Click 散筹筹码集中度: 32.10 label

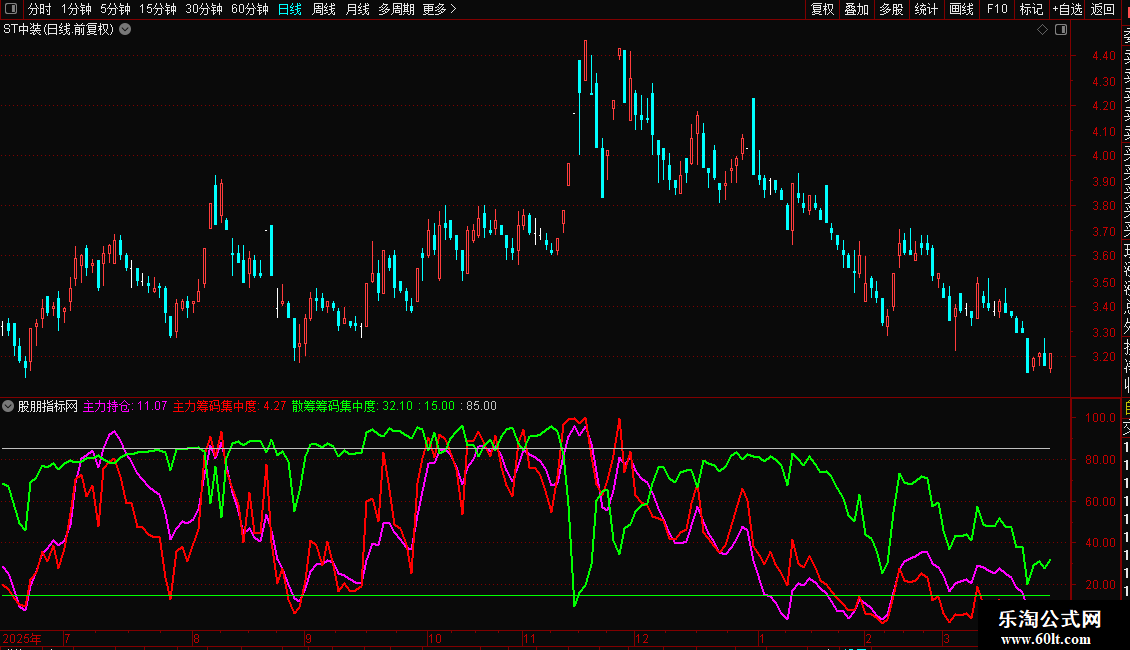point(352,406)
